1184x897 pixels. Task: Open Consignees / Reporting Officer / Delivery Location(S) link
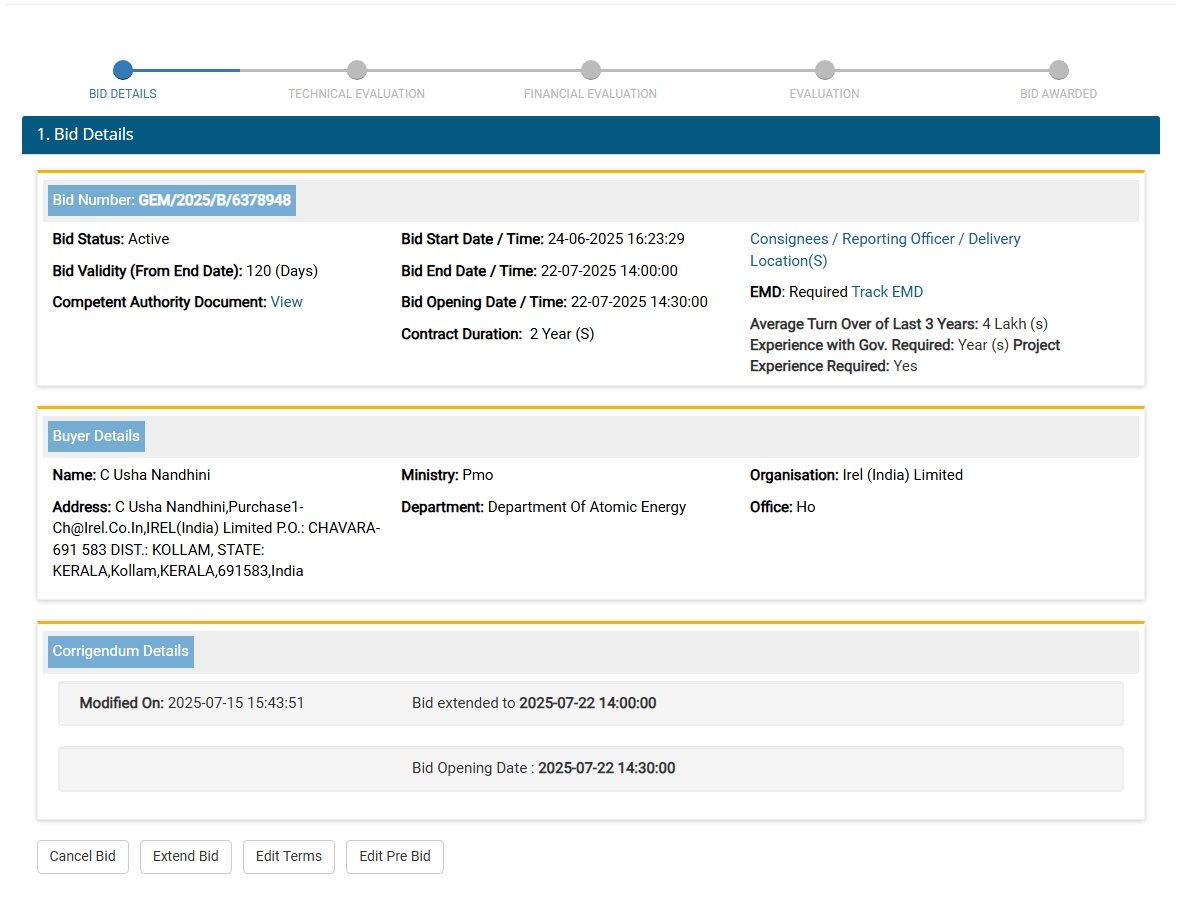click(885, 250)
